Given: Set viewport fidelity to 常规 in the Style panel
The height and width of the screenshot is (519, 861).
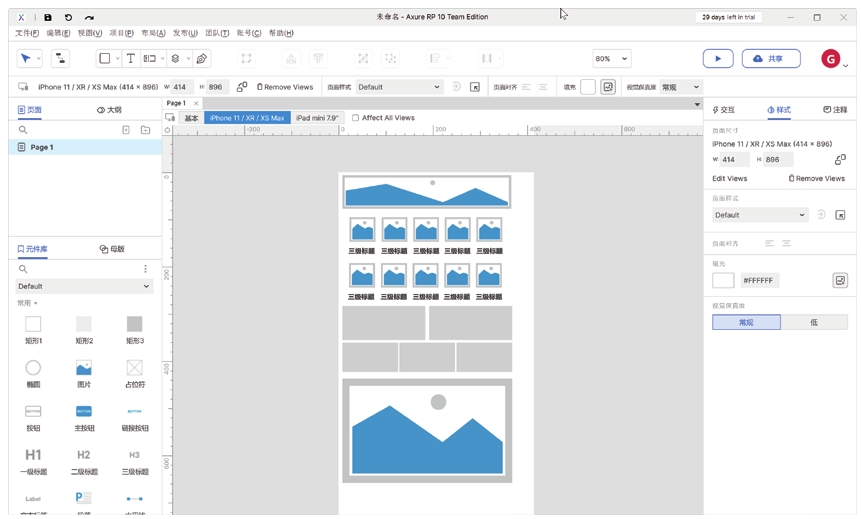Looking at the screenshot, I should click(746, 322).
